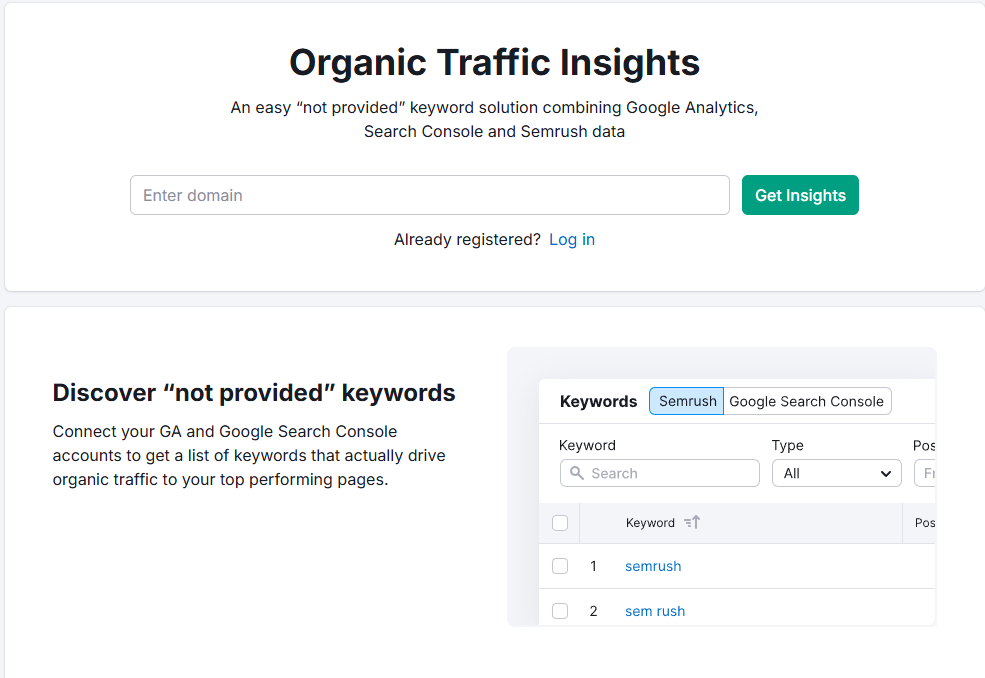
Task: Click the Keywords panel title
Action: click(x=598, y=402)
